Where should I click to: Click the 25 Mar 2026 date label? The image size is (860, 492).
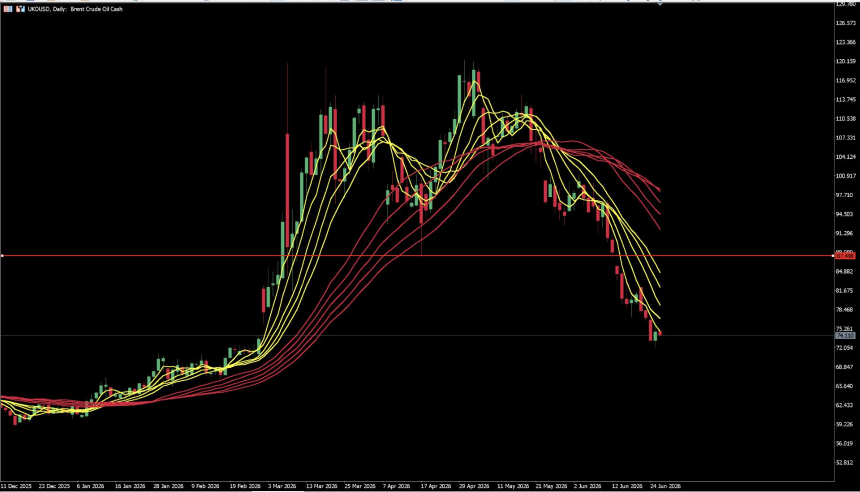[x=360, y=487]
